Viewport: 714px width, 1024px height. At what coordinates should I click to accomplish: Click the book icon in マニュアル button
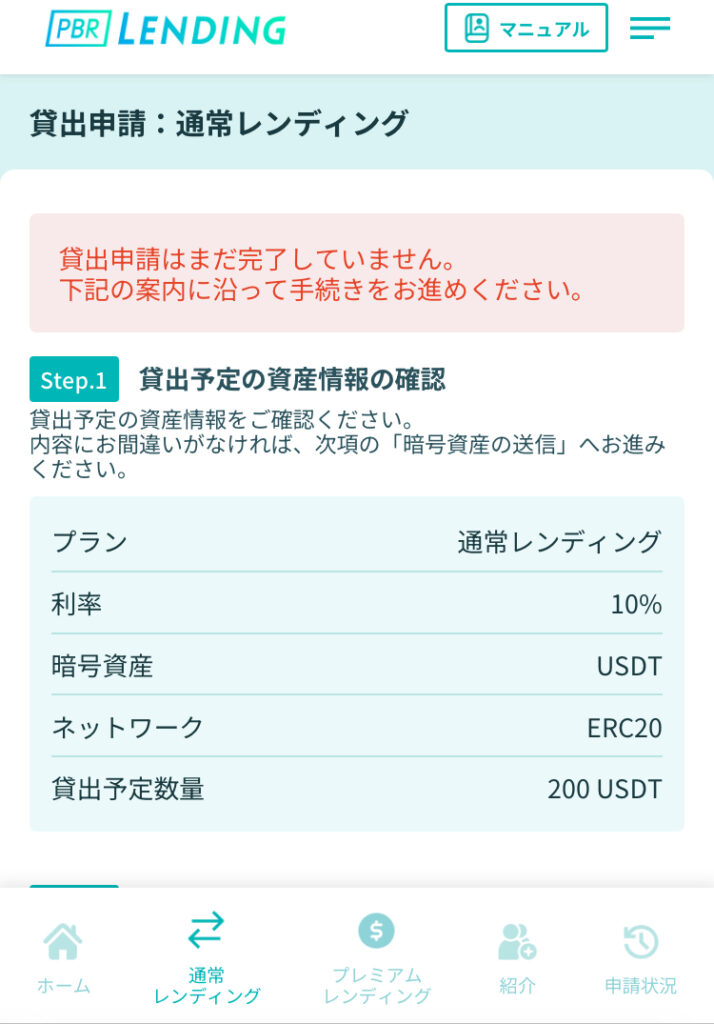click(477, 28)
